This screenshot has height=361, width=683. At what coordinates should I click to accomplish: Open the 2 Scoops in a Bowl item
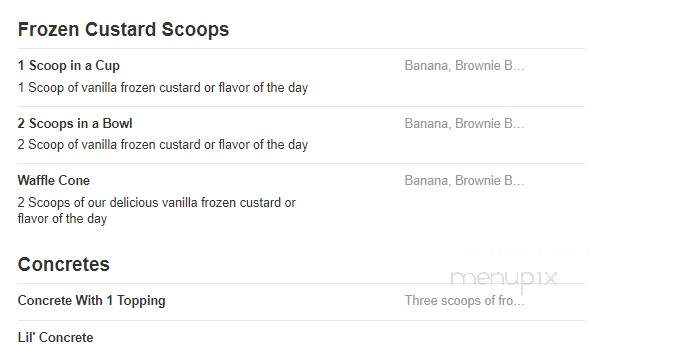[75, 124]
